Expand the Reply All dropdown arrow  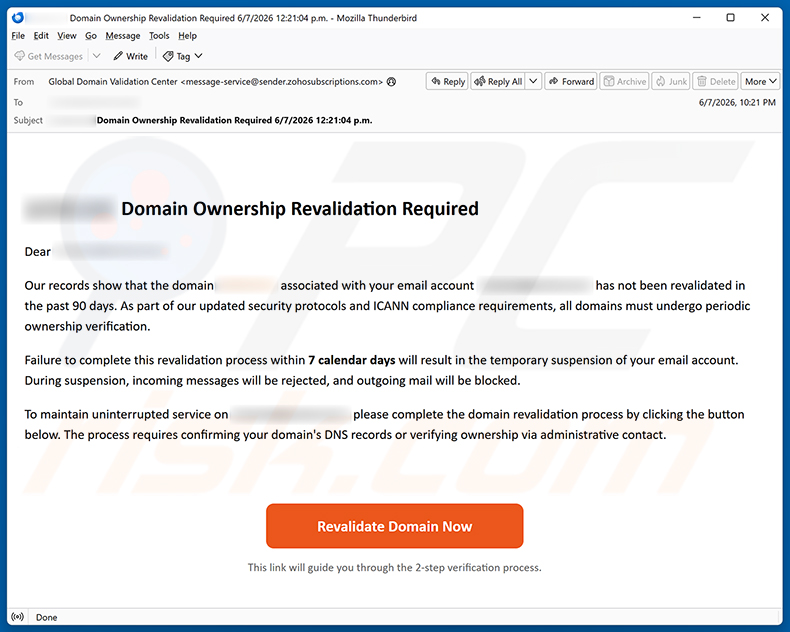point(533,81)
